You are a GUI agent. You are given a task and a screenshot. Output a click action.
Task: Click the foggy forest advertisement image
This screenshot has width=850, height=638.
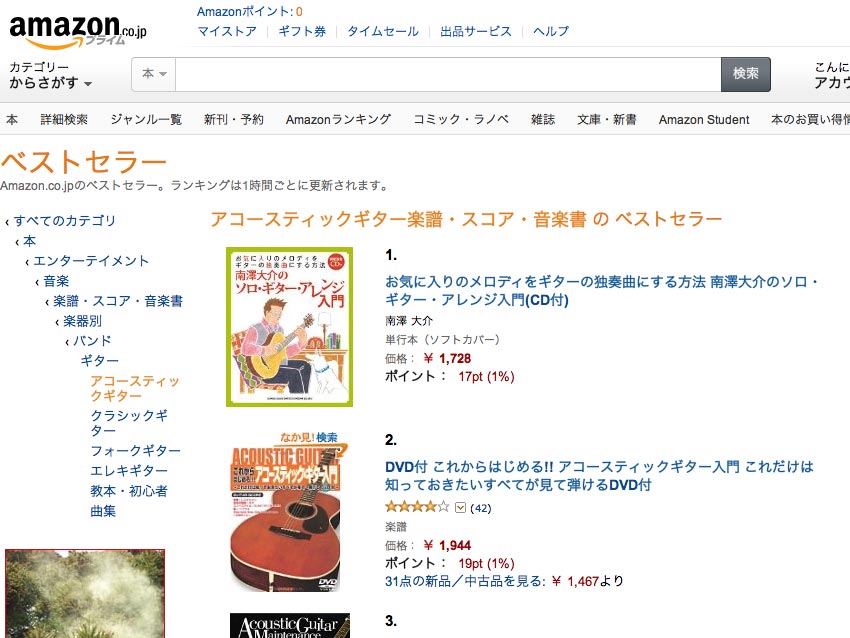point(85,594)
